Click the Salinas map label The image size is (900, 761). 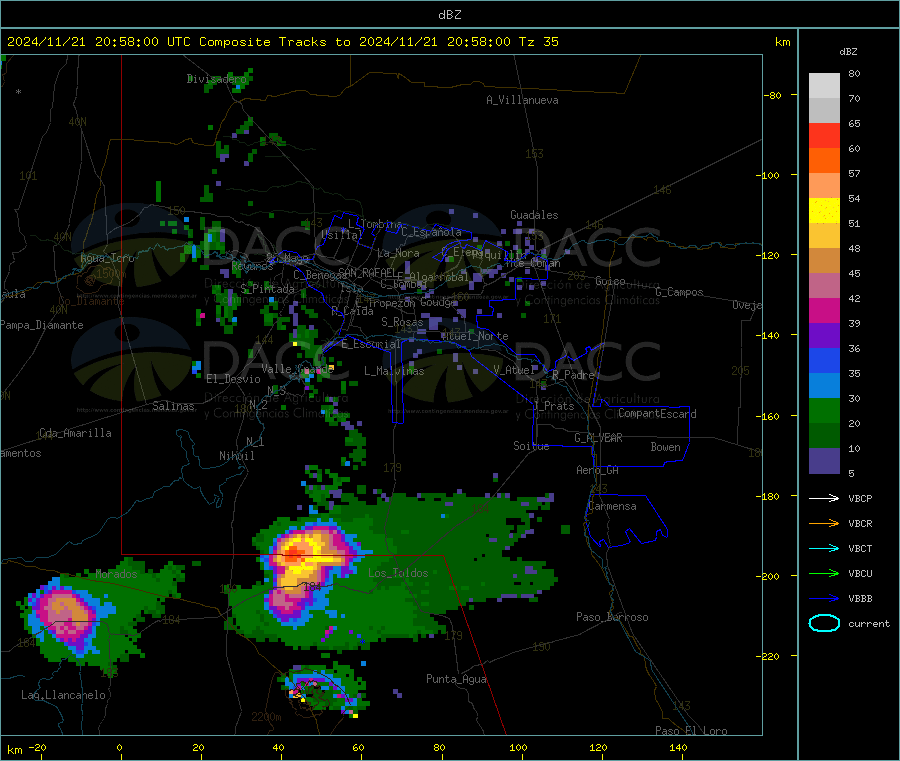[x=173, y=406]
